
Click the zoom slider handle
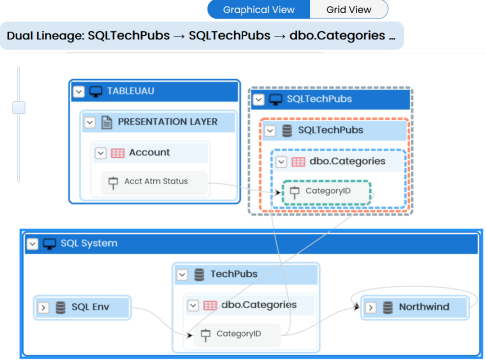(x=19, y=107)
